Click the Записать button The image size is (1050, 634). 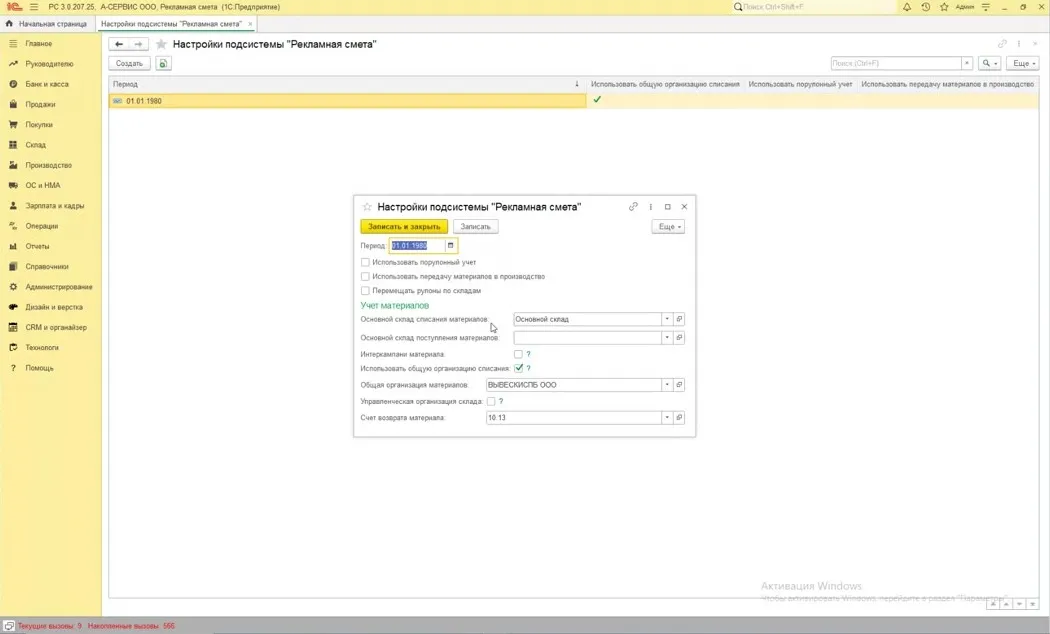[475, 227]
